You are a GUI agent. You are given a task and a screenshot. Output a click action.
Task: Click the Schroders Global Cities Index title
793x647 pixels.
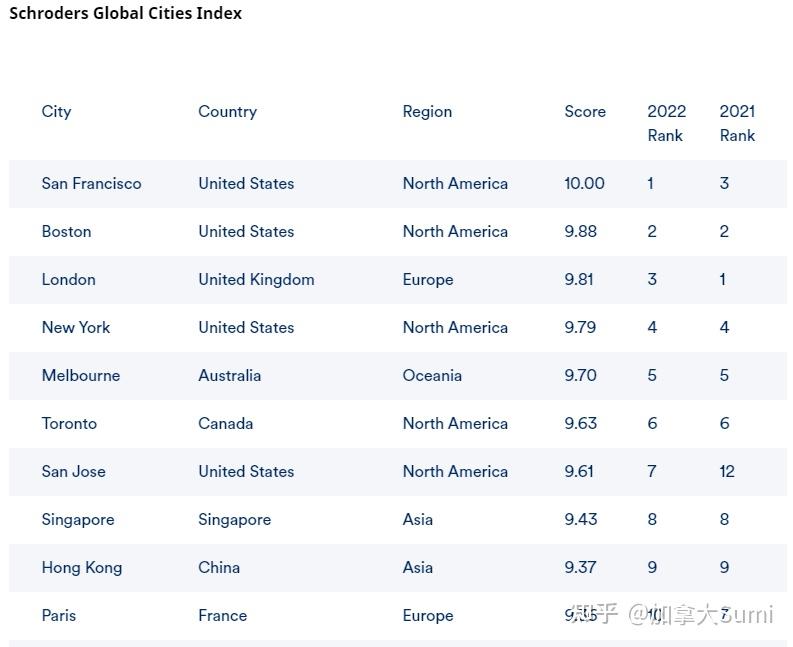pyautogui.click(x=125, y=13)
